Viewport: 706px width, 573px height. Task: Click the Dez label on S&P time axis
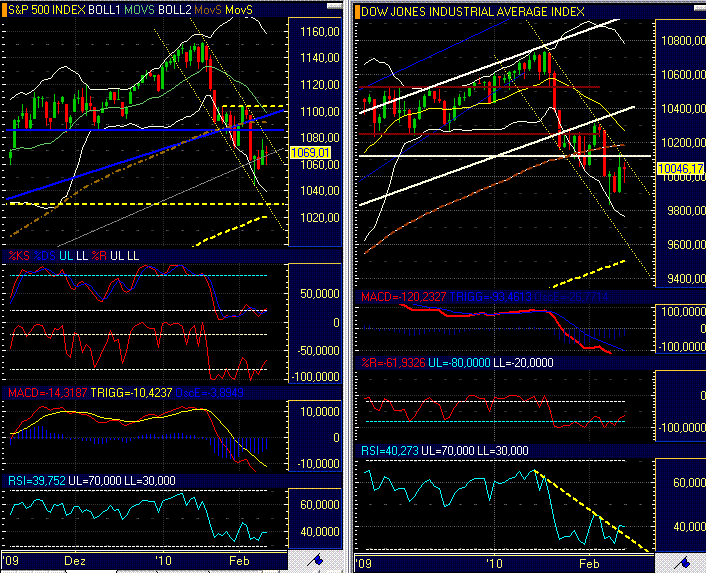[75, 561]
